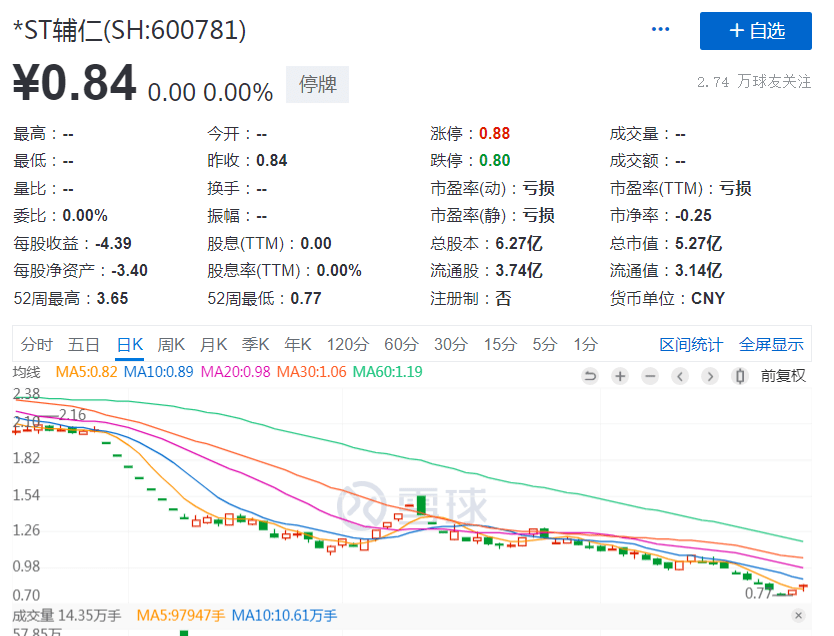Screen dimensions: 834x636
Task: Click the 2.16 high price marker on chart
Action: pyautogui.click(x=72, y=415)
